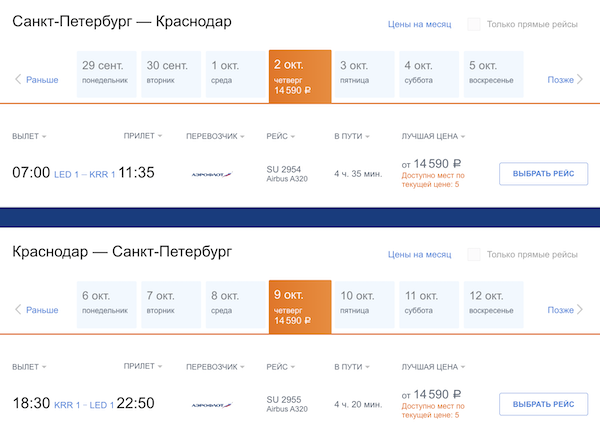Viewport: 600px width, 435px height.
Task: Select the 12 окт. воскресенье date tab
Action: click(493, 303)
